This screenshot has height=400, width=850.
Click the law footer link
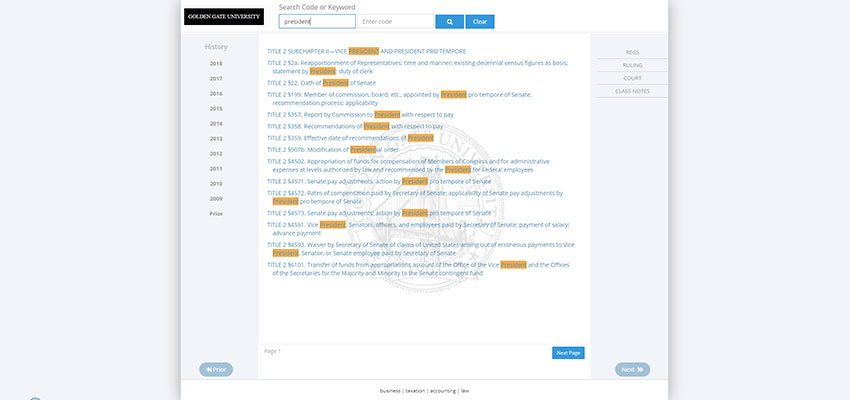pos(465,391)
